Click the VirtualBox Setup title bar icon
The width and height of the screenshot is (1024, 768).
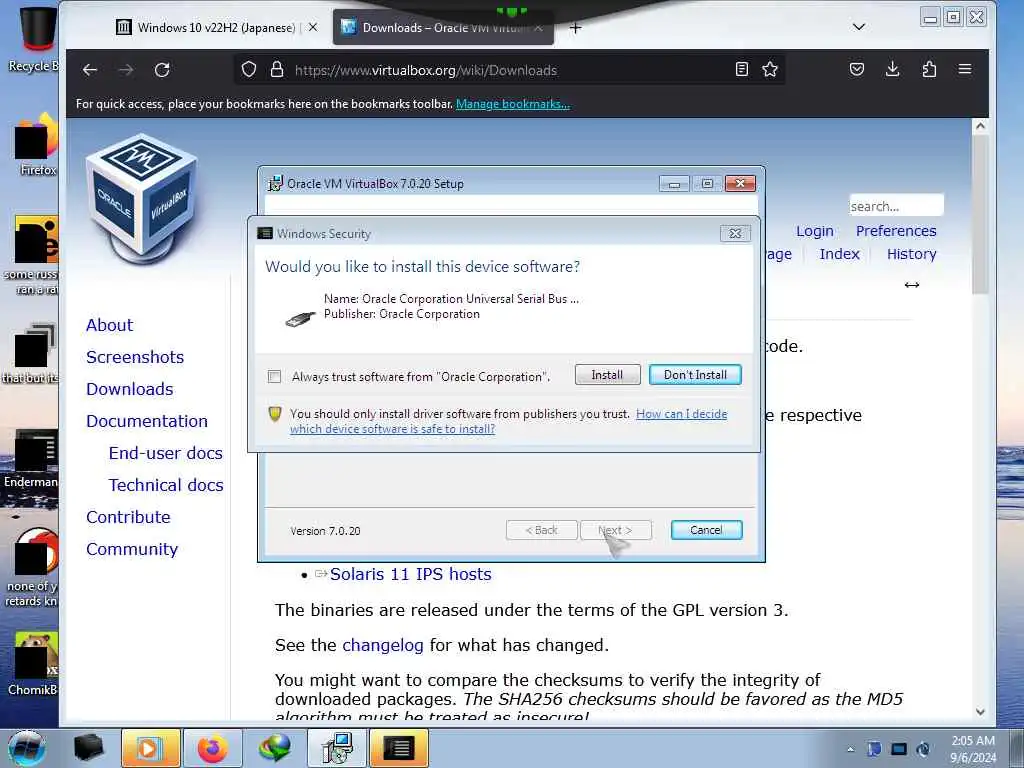276,184
